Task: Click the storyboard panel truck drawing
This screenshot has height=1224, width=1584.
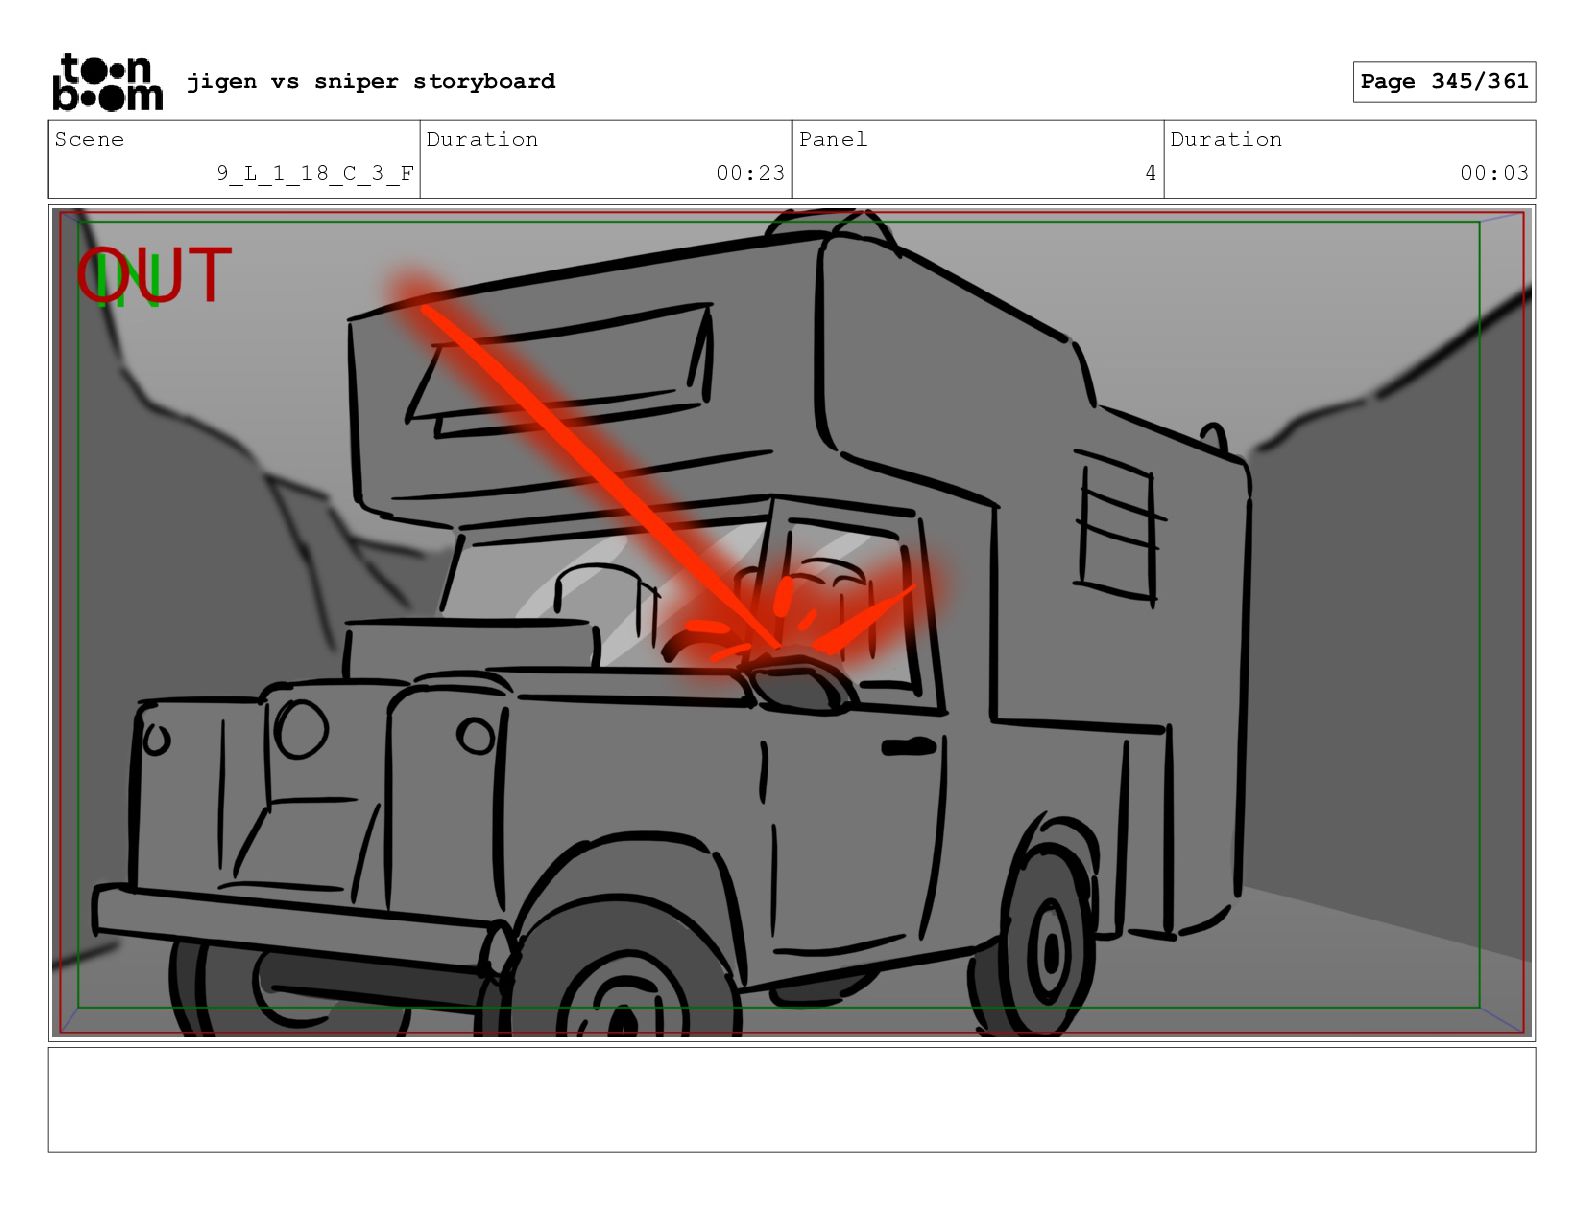Action: [x=792, y=623]
